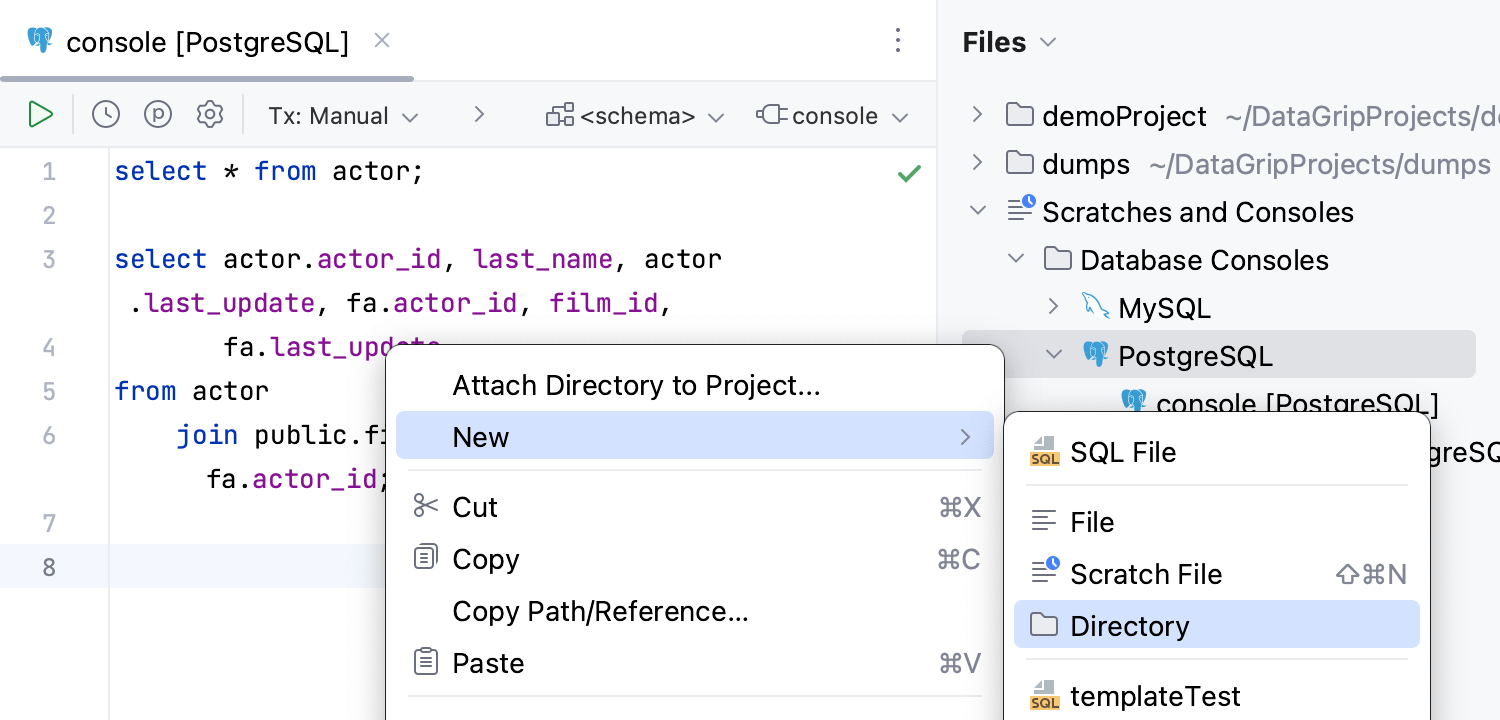The height and width of the screenshot is (720, 1500).
Task: Select MySQL data source in tree
Action: (1164, 308)
